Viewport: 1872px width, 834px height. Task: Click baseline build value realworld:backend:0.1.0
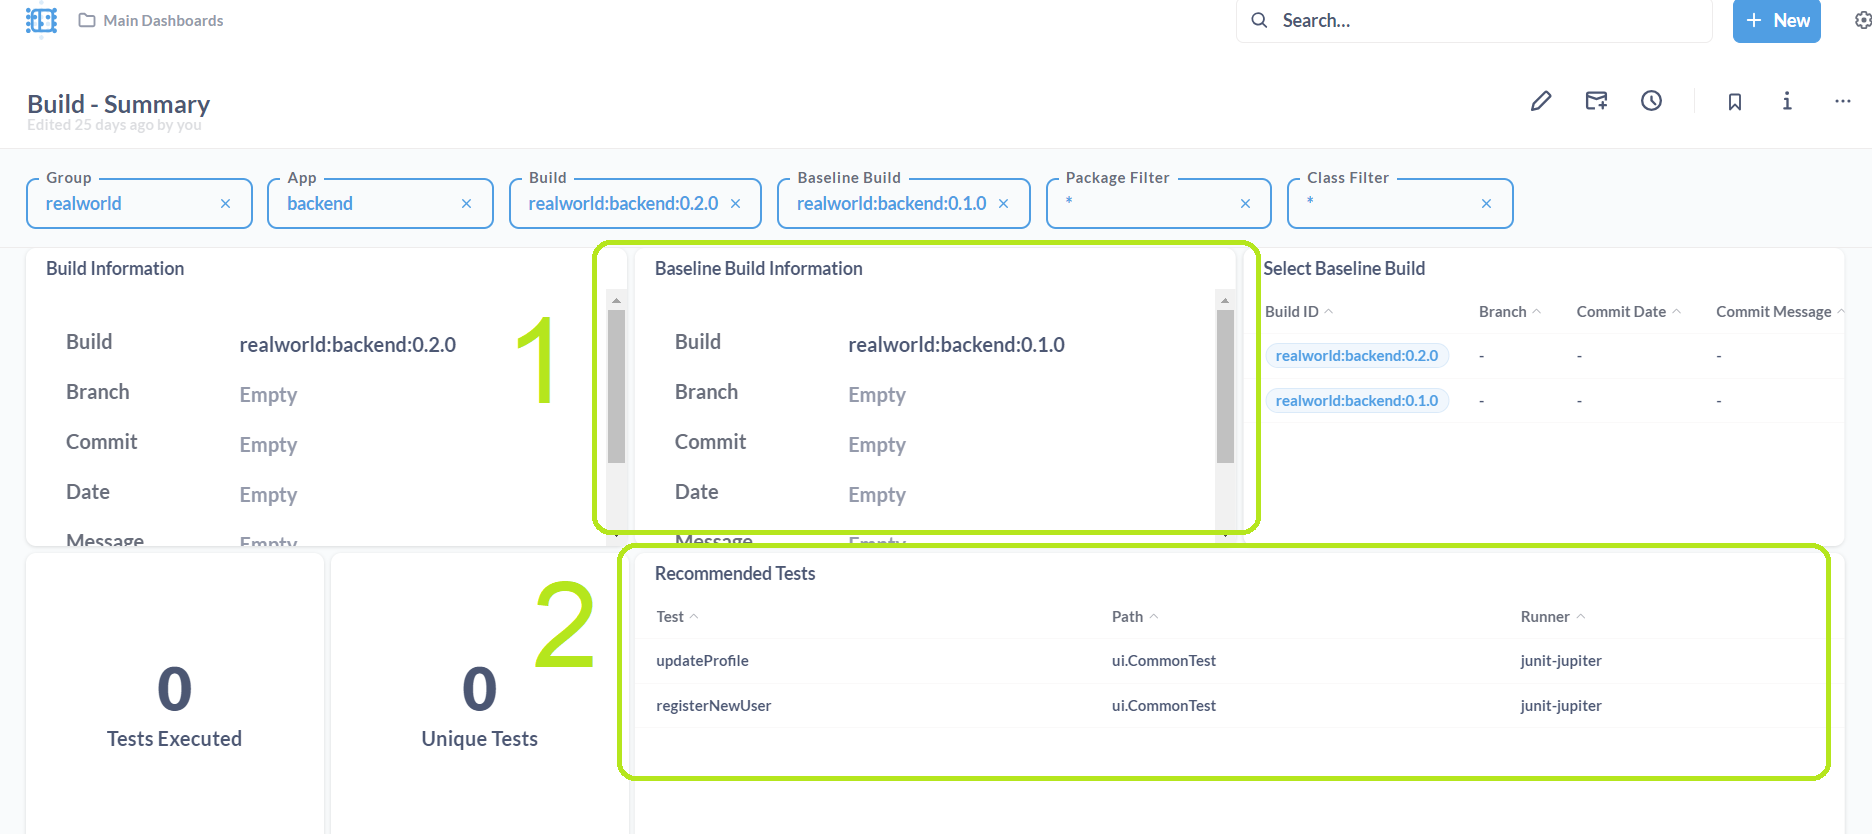(x=956, y=344)
